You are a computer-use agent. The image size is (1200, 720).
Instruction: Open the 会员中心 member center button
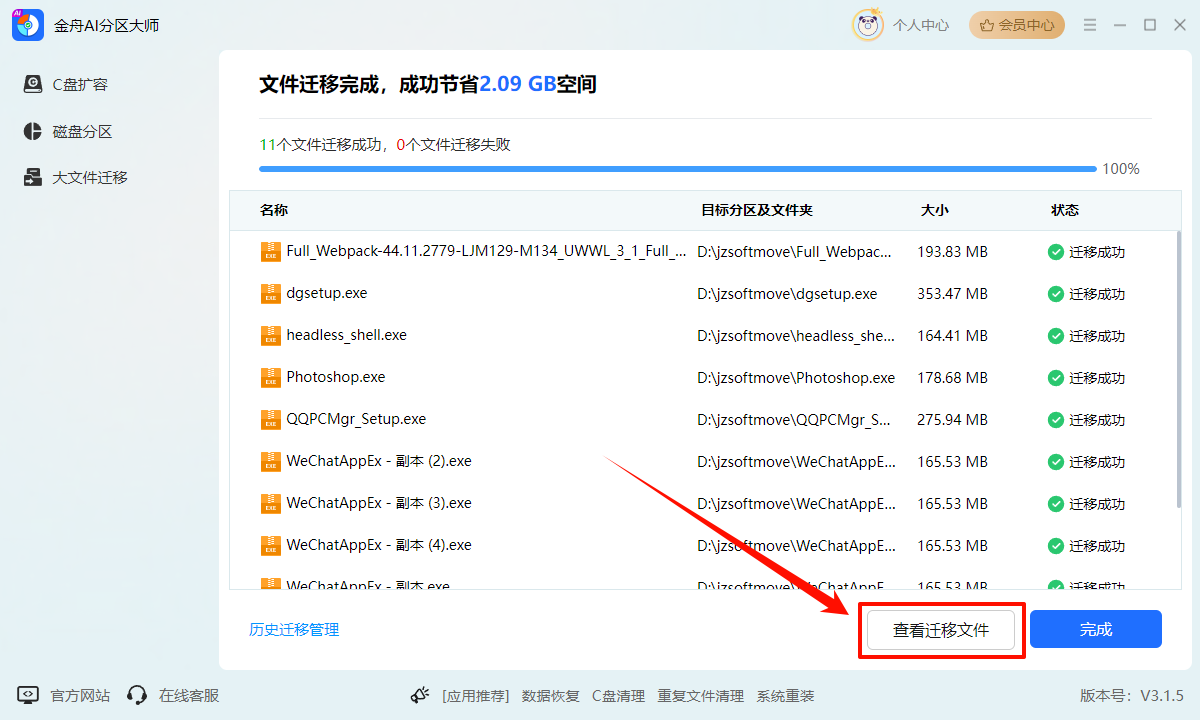(x=1017, y=25)
